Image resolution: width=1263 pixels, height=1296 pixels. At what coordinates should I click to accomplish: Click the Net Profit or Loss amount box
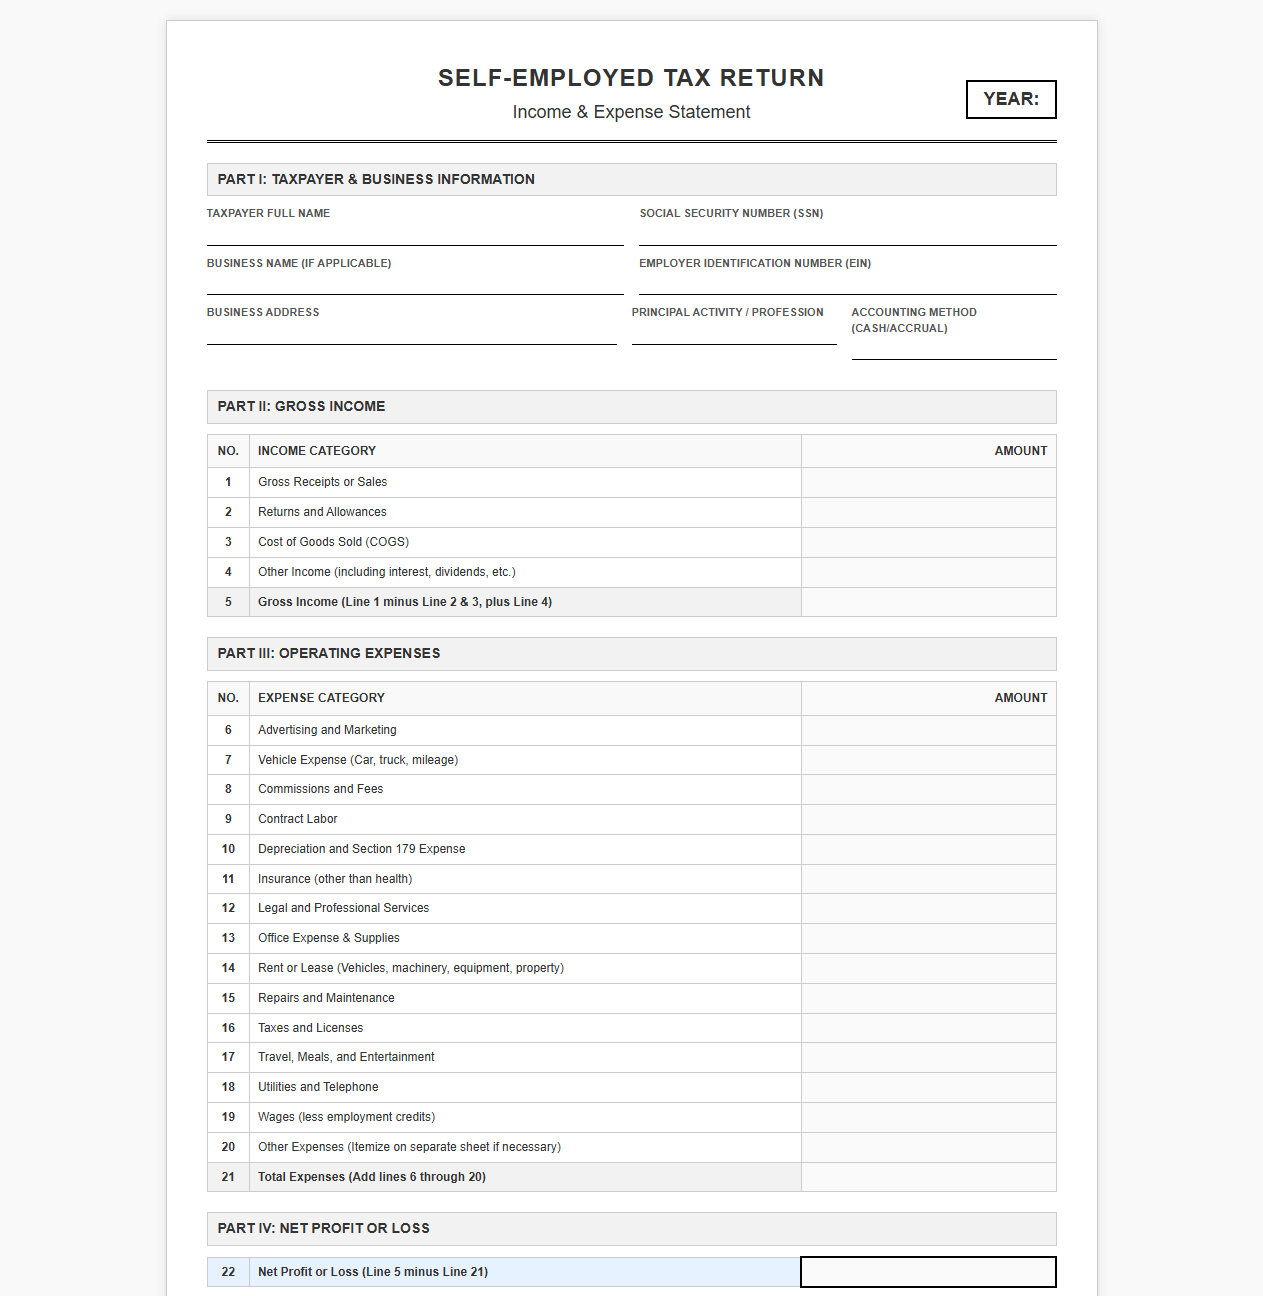929,1272
